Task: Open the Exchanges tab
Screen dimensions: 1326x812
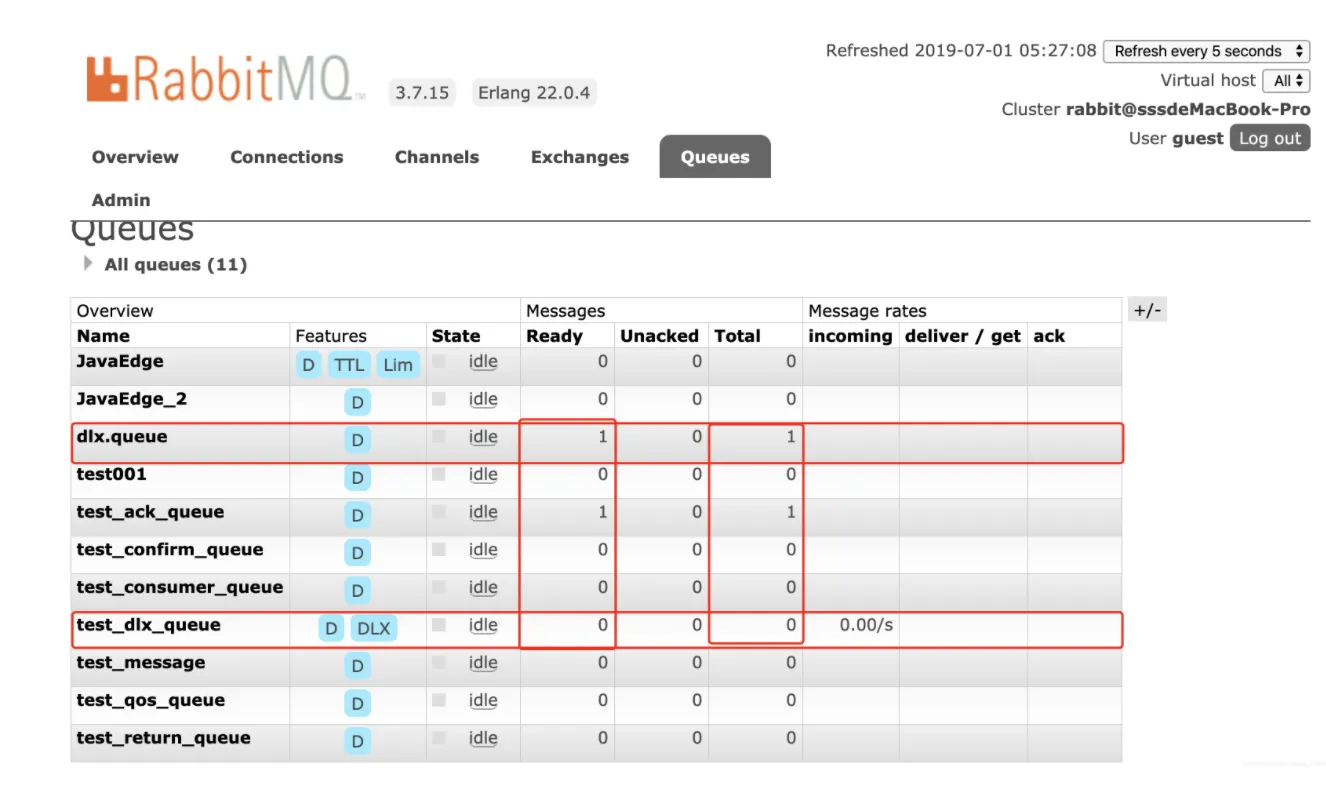Action: click(x=580, y=157)
